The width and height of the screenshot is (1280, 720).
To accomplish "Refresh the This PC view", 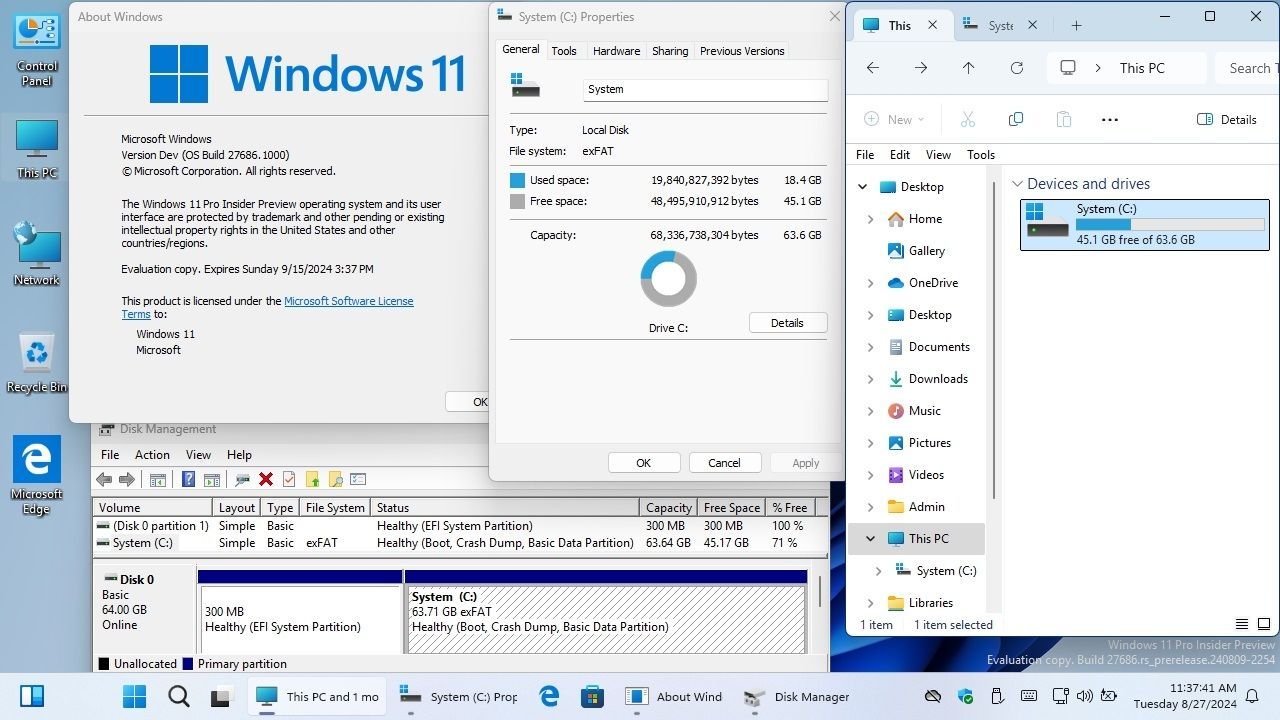I will click(x=1017, y=68).
